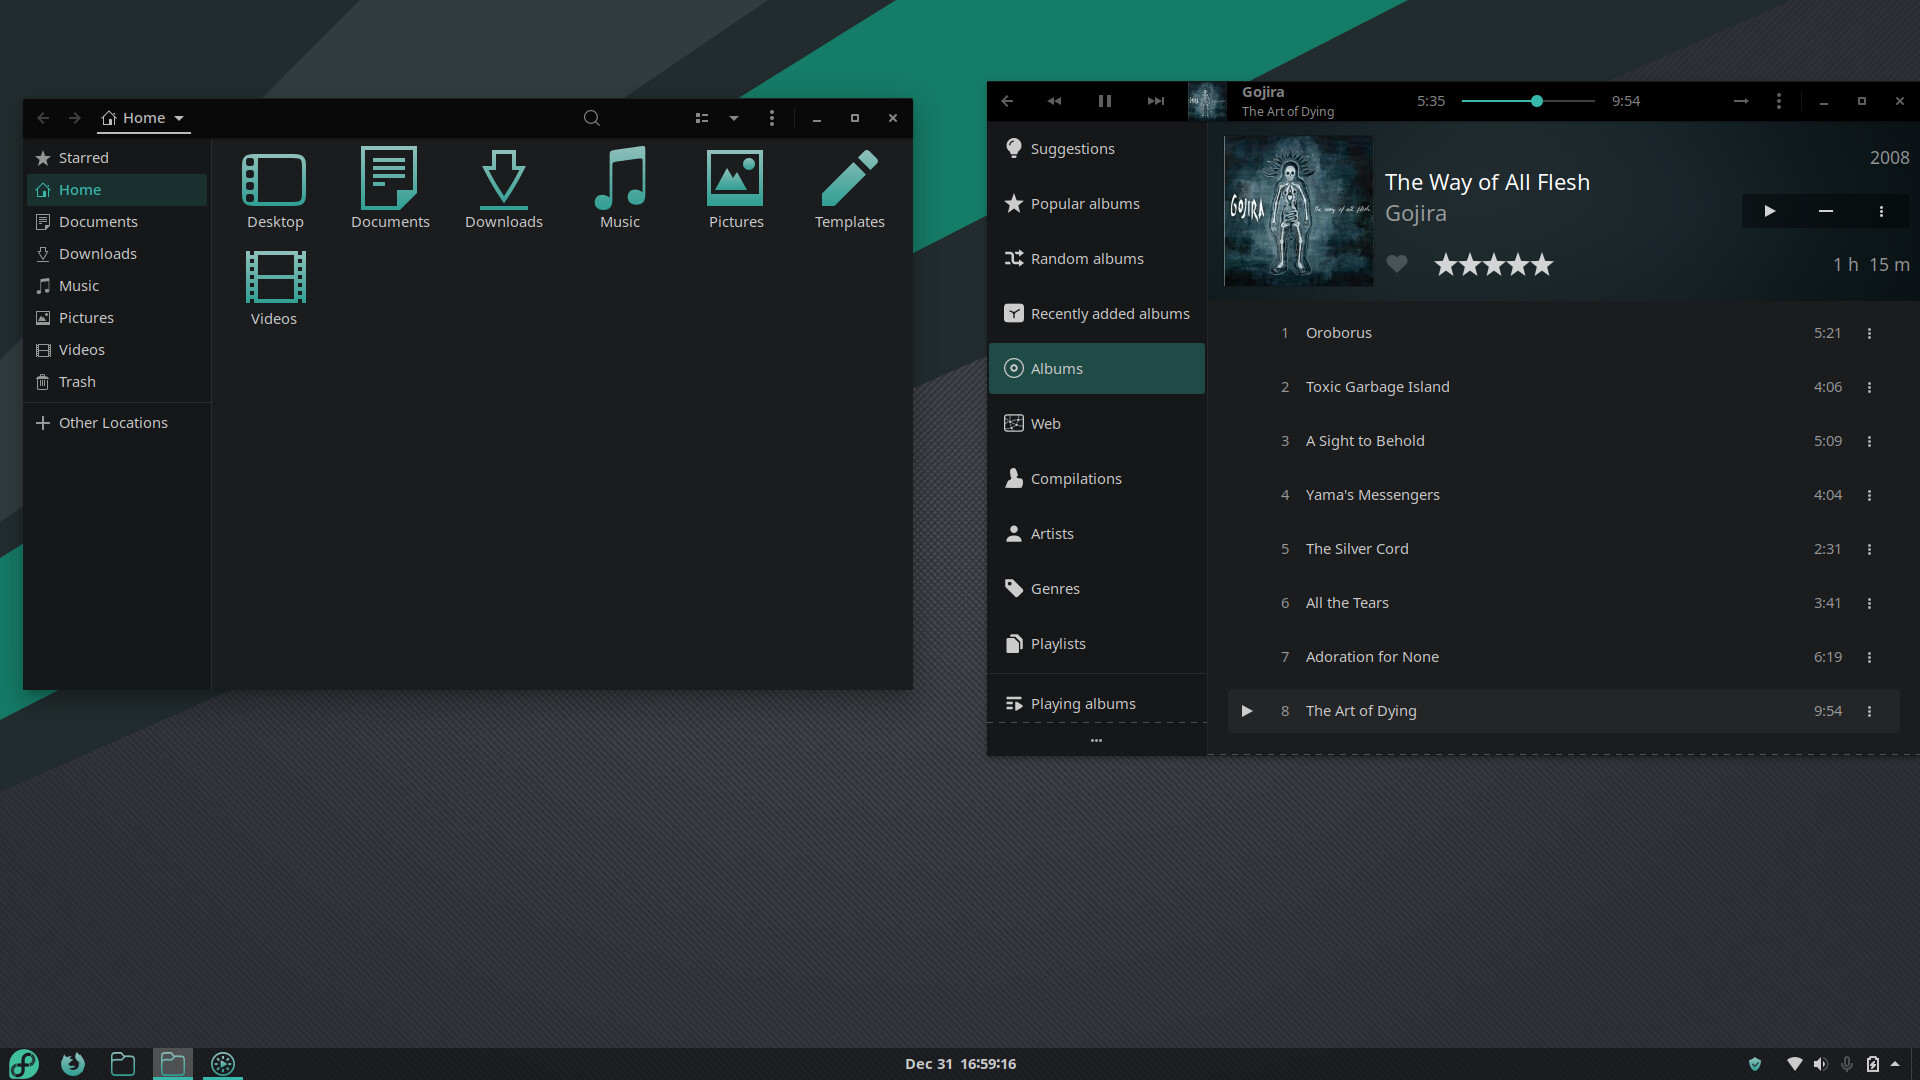The width and height of the screenshot is (1920, 1080).
Task: Go to previous track
Action: (1054, 101)
